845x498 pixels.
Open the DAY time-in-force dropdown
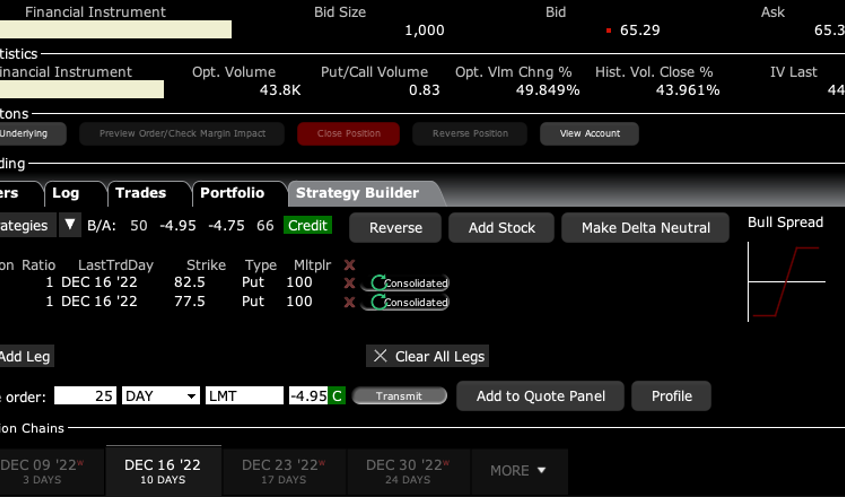[x=161, y=396]
